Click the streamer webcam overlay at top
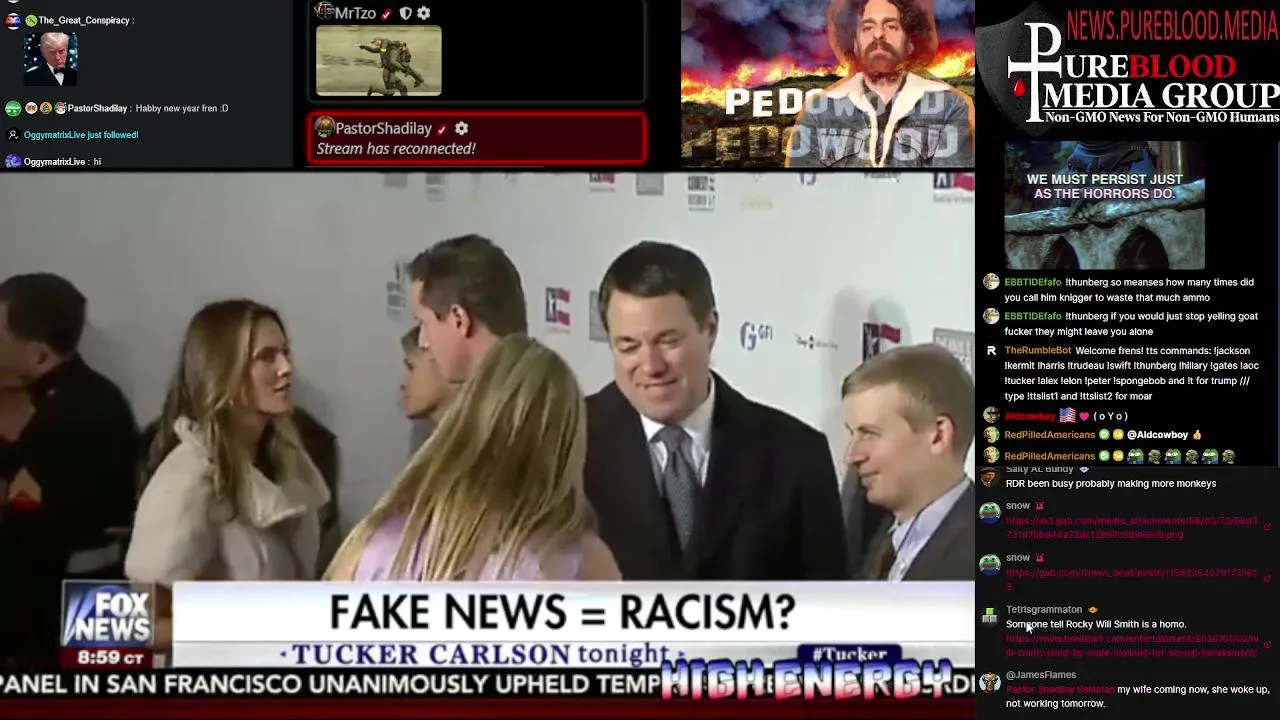Screen dimensions: 1280x720 click(x=827, y=83)
